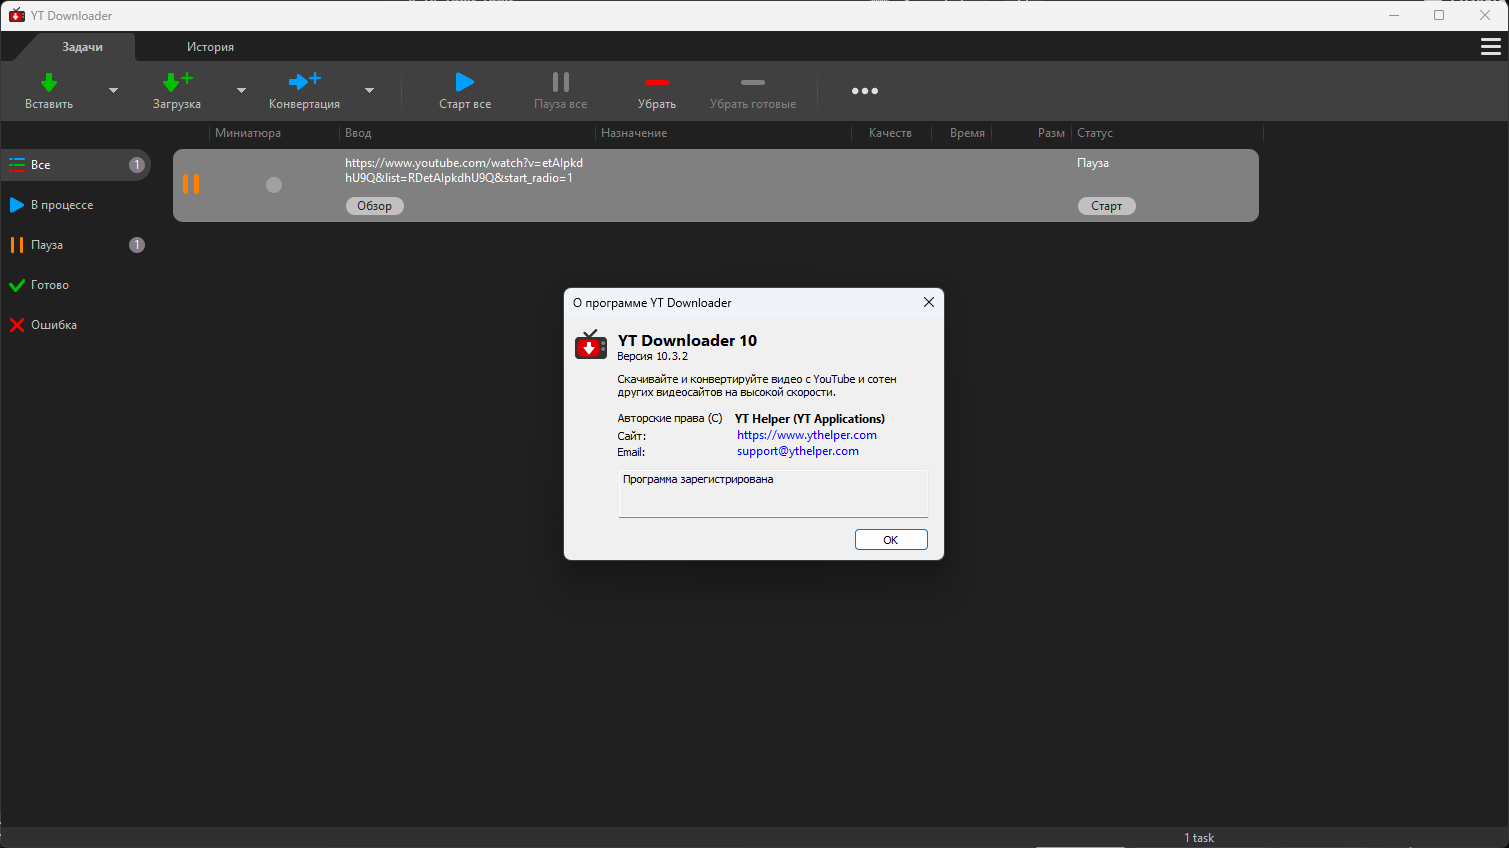Click the Пауза status text in task row

coord(1093,163)
